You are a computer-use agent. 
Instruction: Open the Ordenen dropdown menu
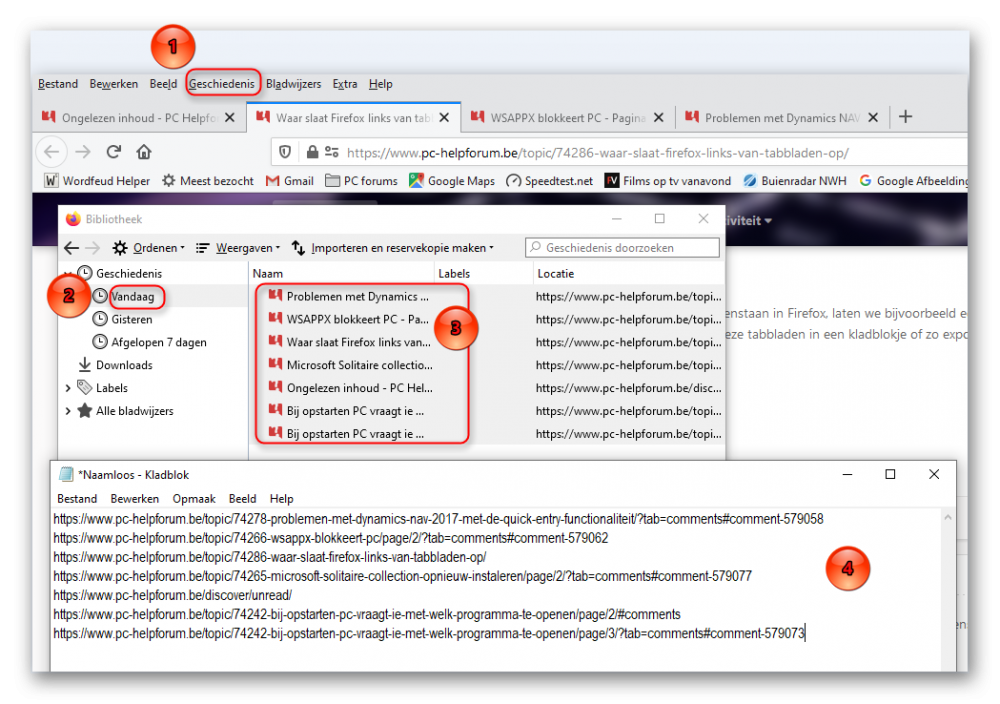click(149, 247)
